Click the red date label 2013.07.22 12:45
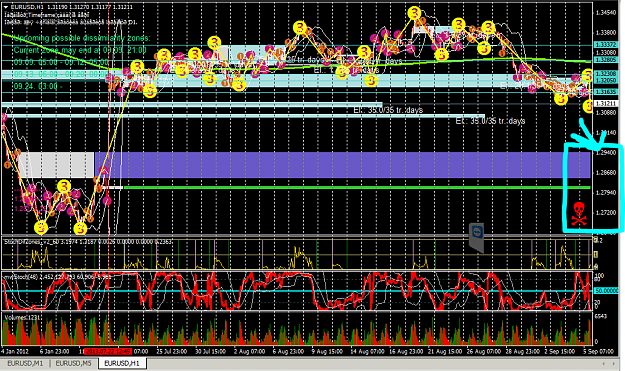 [108, 351]
